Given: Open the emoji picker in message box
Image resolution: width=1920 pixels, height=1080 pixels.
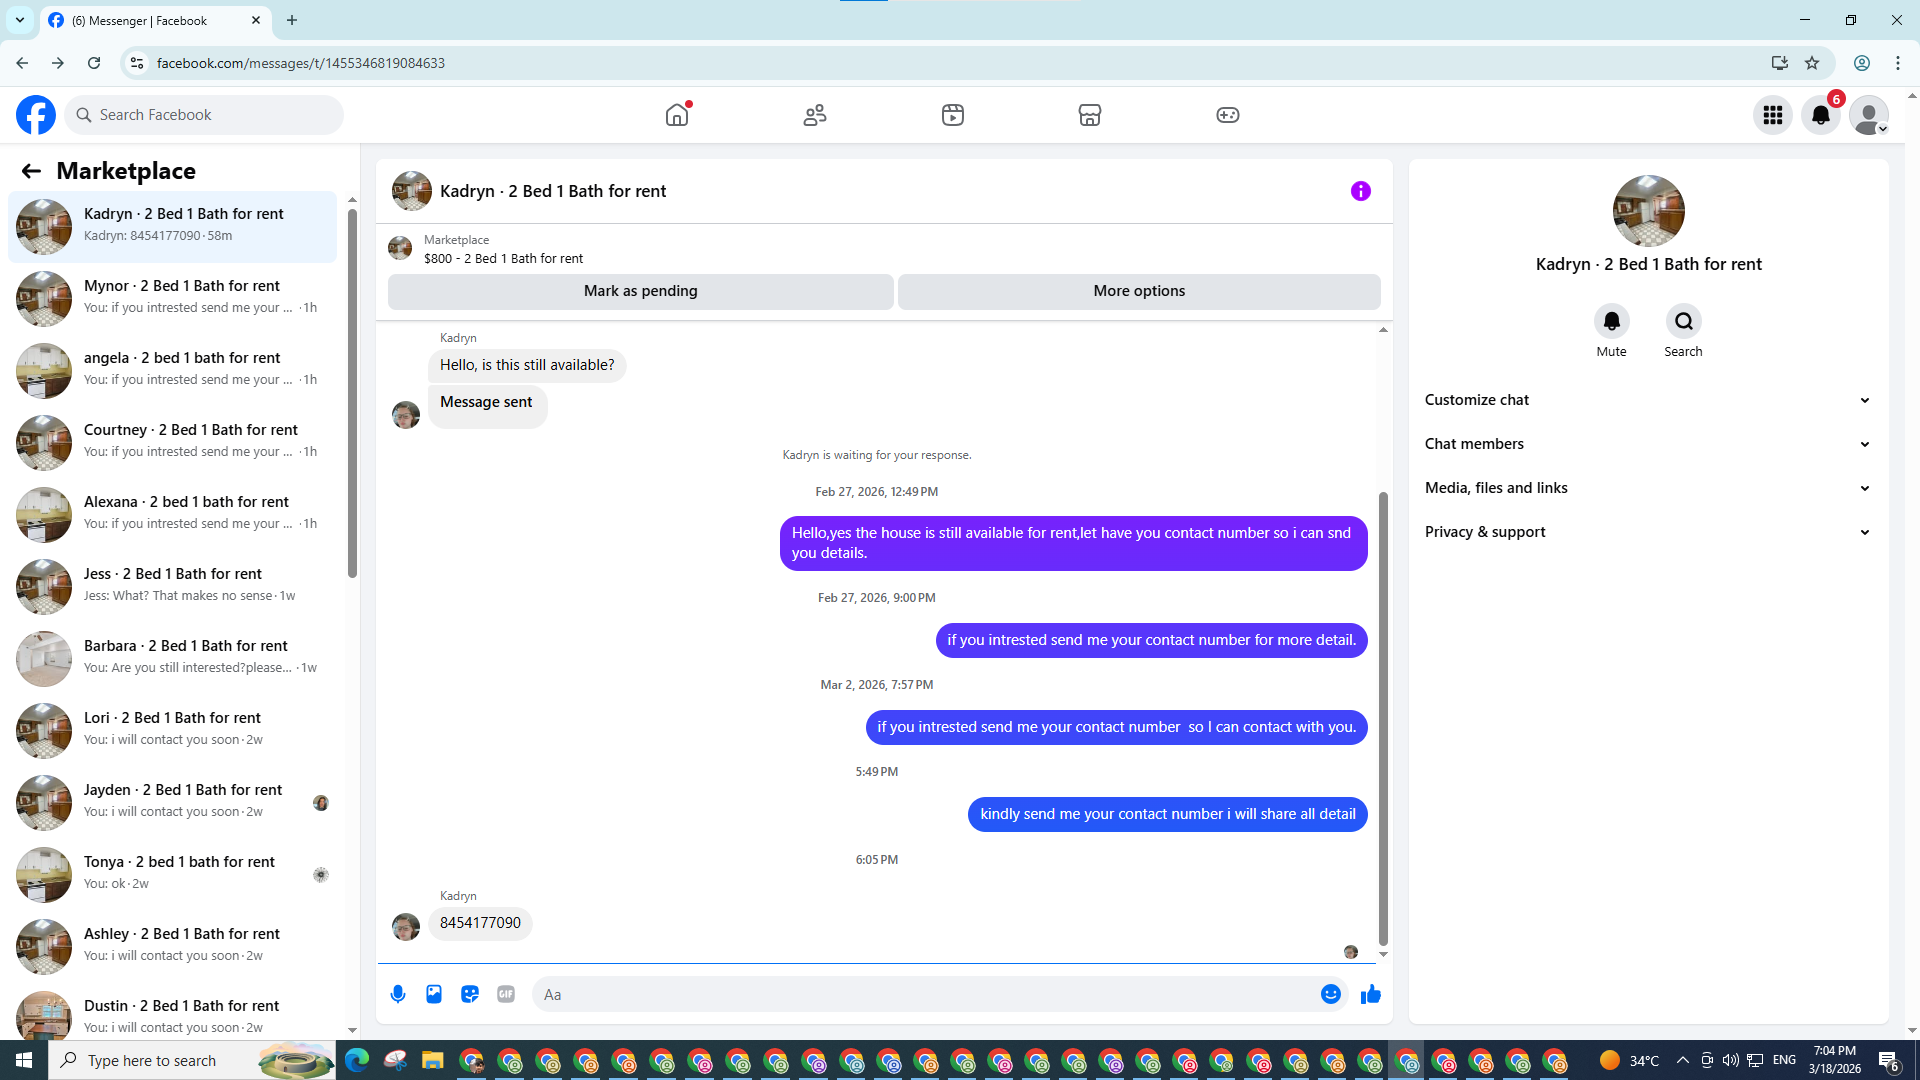Looking at the screenshot, I should (1330, 994).
